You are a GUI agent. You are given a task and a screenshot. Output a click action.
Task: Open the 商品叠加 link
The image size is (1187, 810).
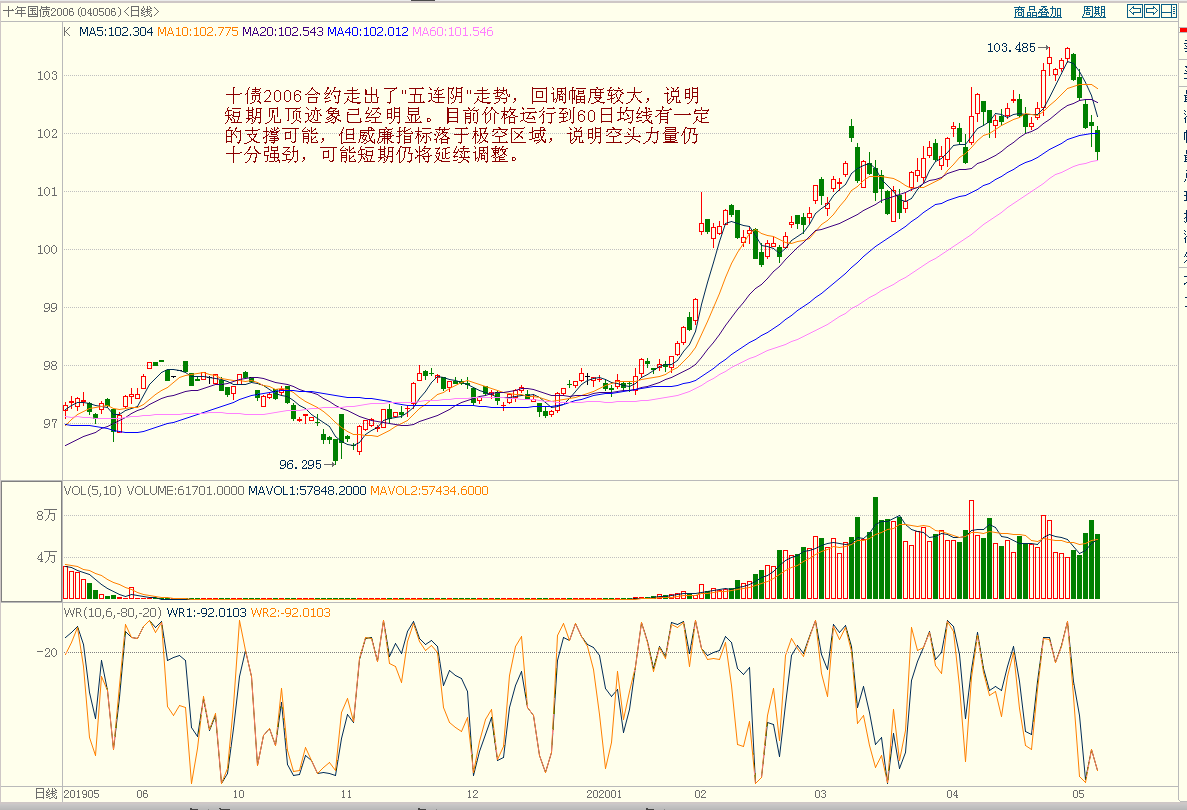pyautogui.click(x=1037, y=12)
